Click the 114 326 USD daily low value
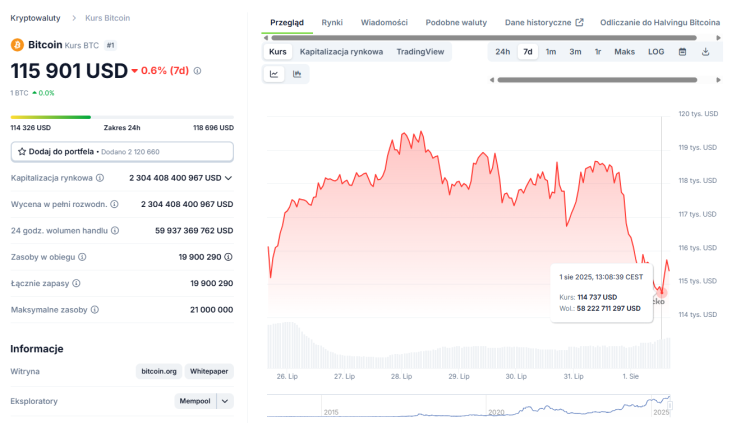 (31, 128)
